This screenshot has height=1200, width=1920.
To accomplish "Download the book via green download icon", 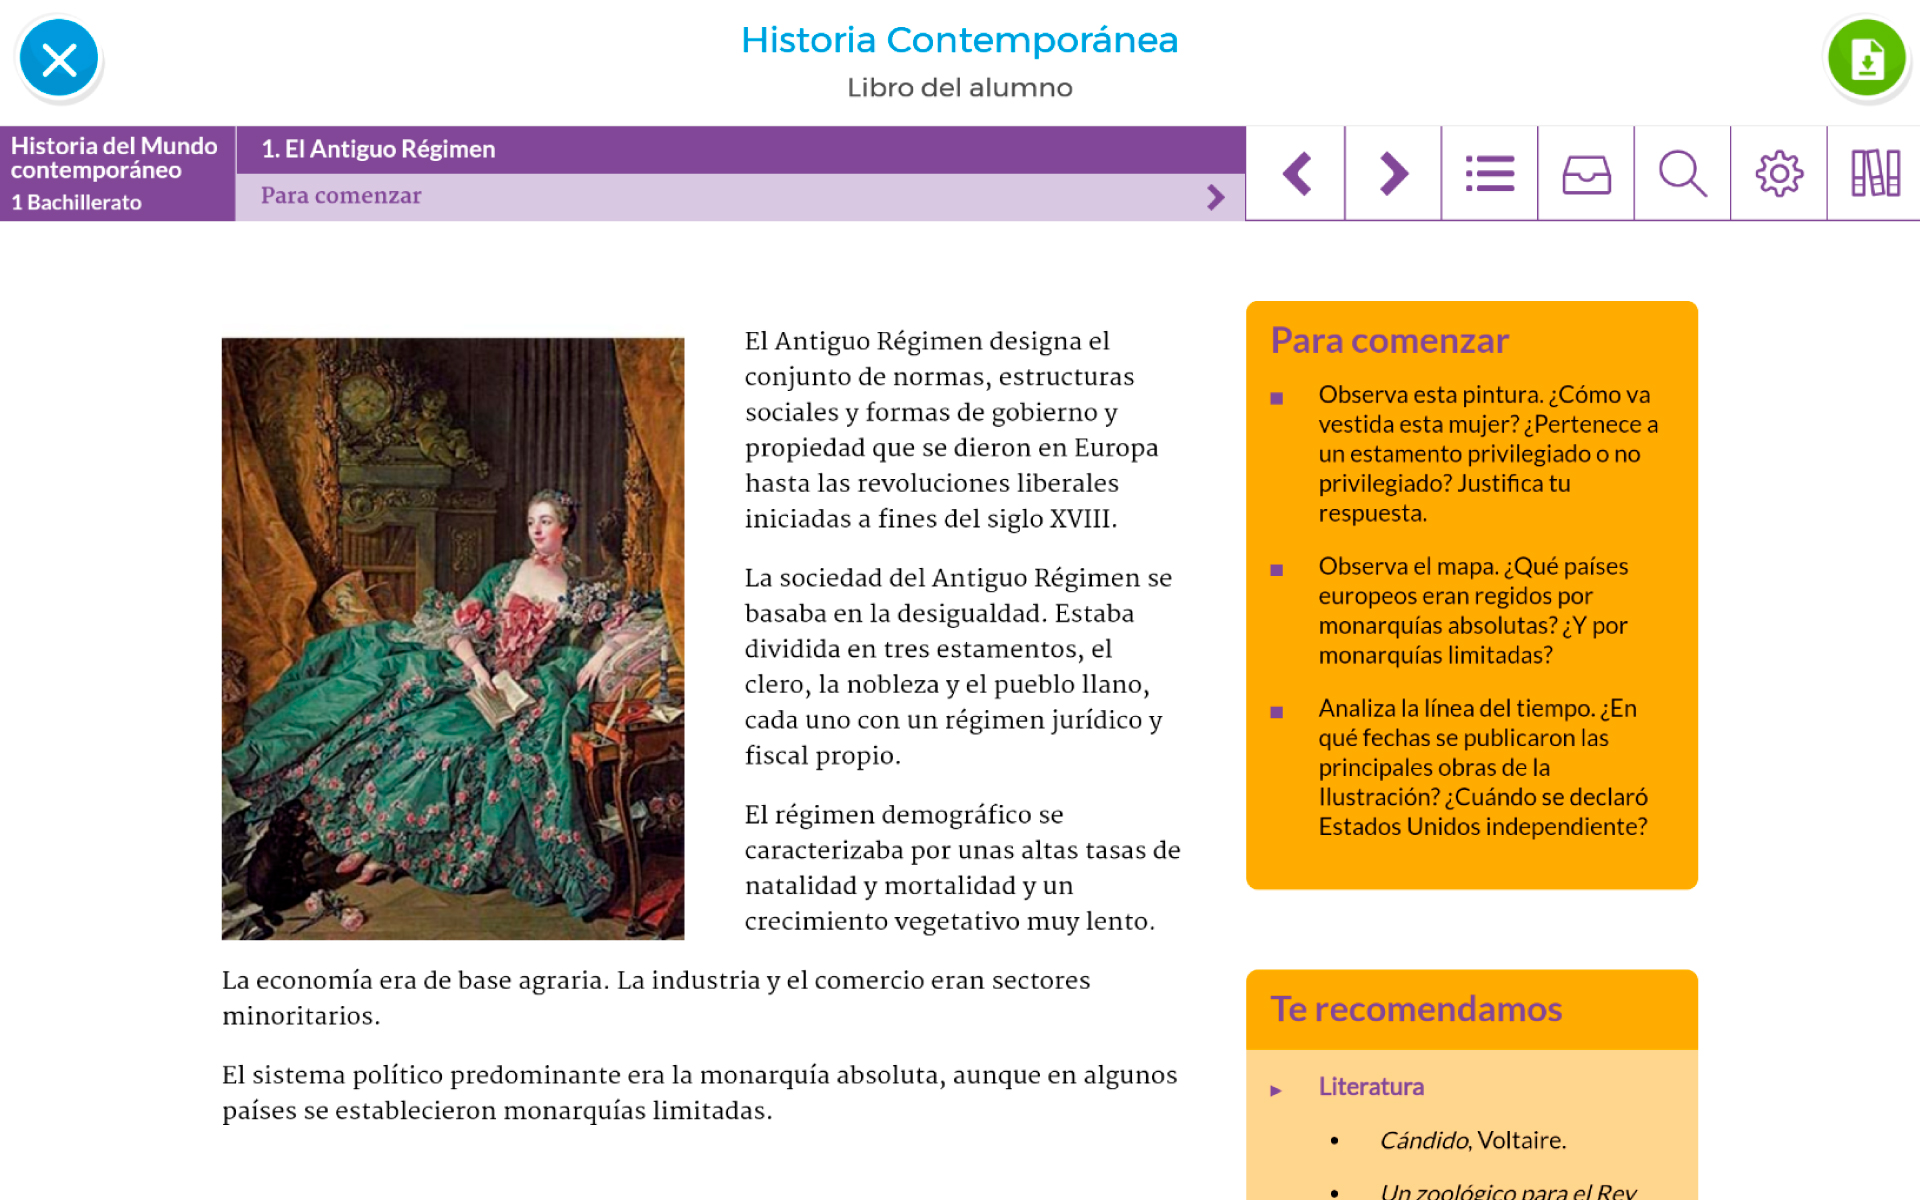I will (1867, 59).
